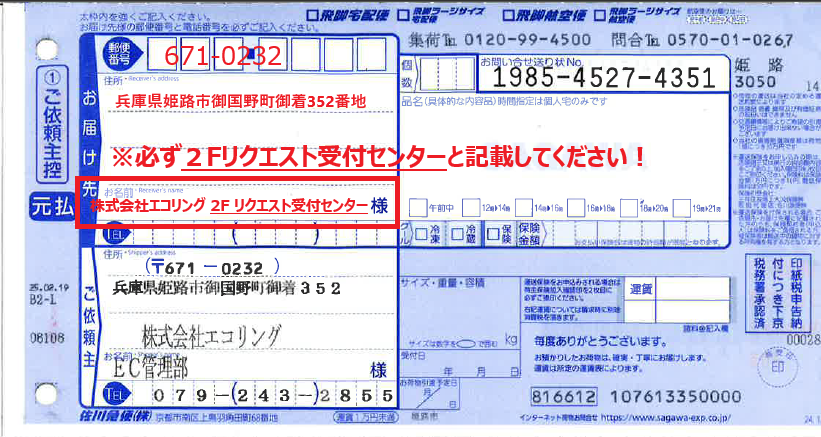Click the shipper TEL badge icon
821x437 pixels.
click(116, 395)
